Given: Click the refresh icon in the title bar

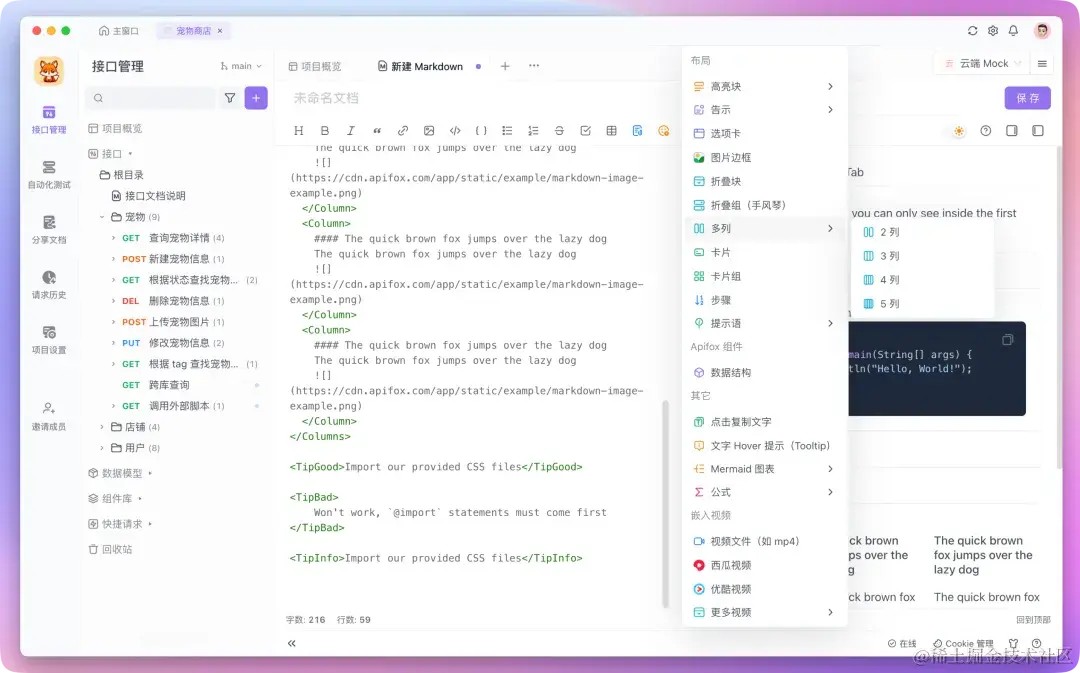Looking at the screenshot, I should 973,30.
